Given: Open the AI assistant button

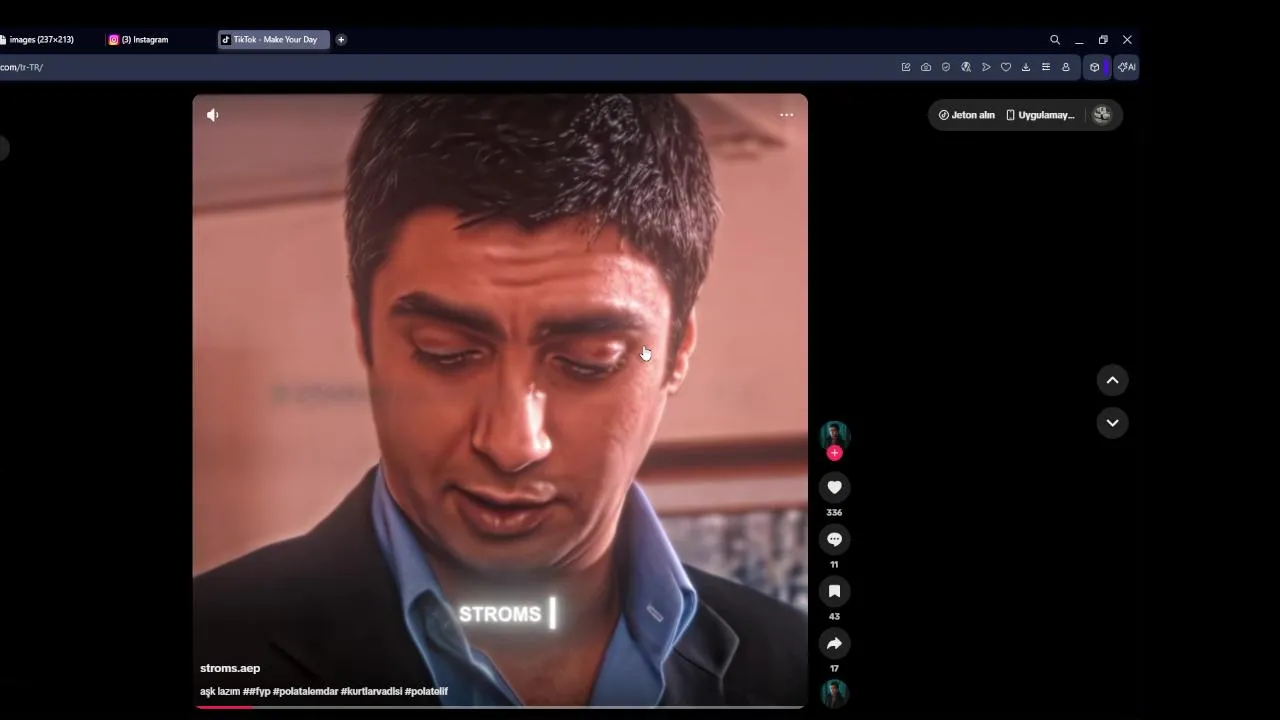Looking at the screenshot, I should pos(1127,67).
